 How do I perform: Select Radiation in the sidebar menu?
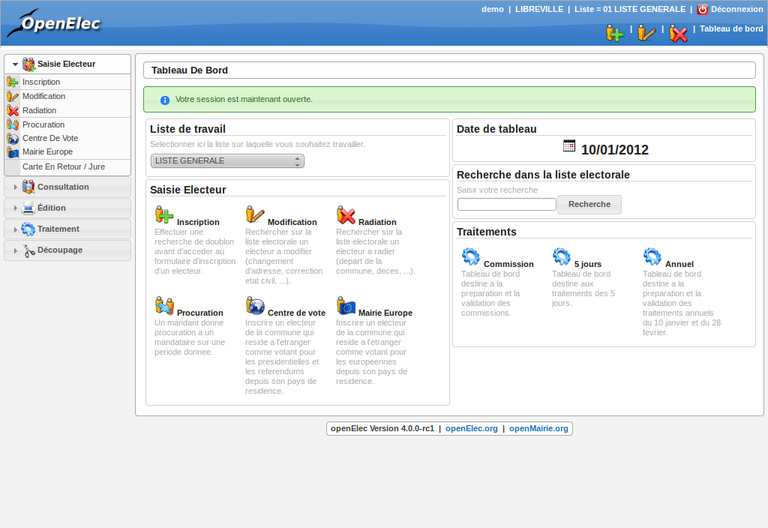click(x=39, y=110)
